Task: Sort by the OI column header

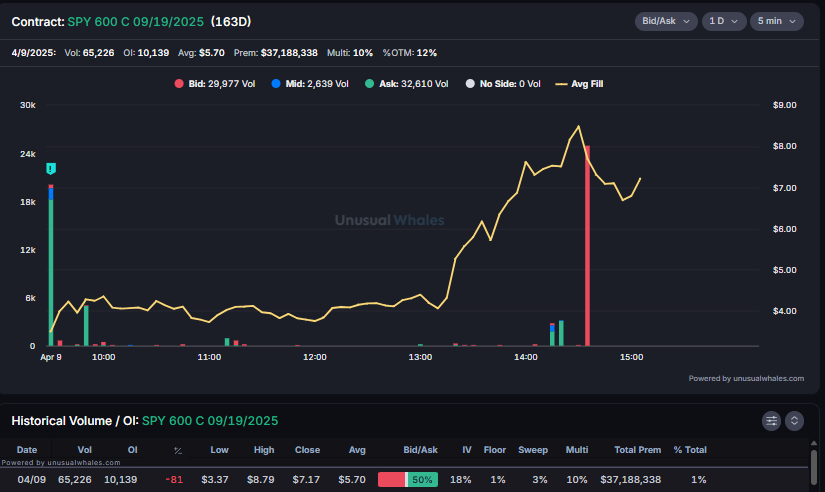Action: click(133, 450)
